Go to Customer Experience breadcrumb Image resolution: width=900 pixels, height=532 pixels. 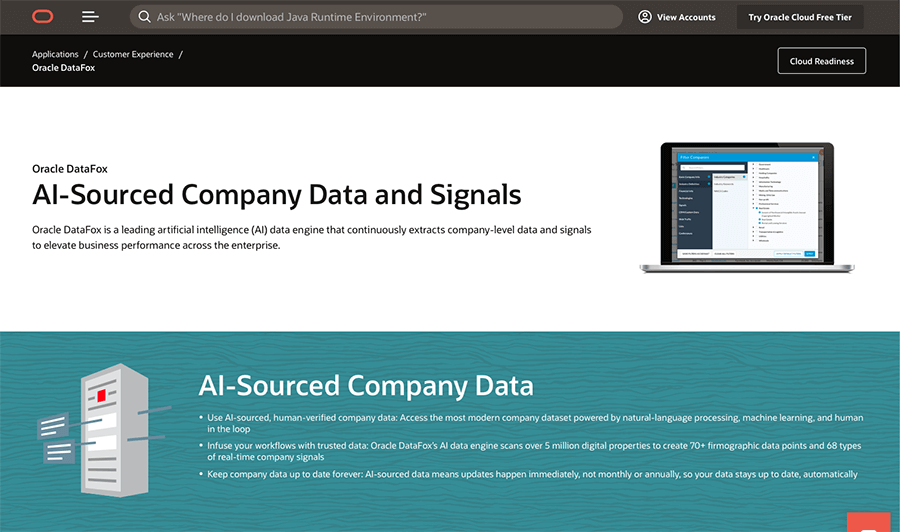tap(133, 54)
